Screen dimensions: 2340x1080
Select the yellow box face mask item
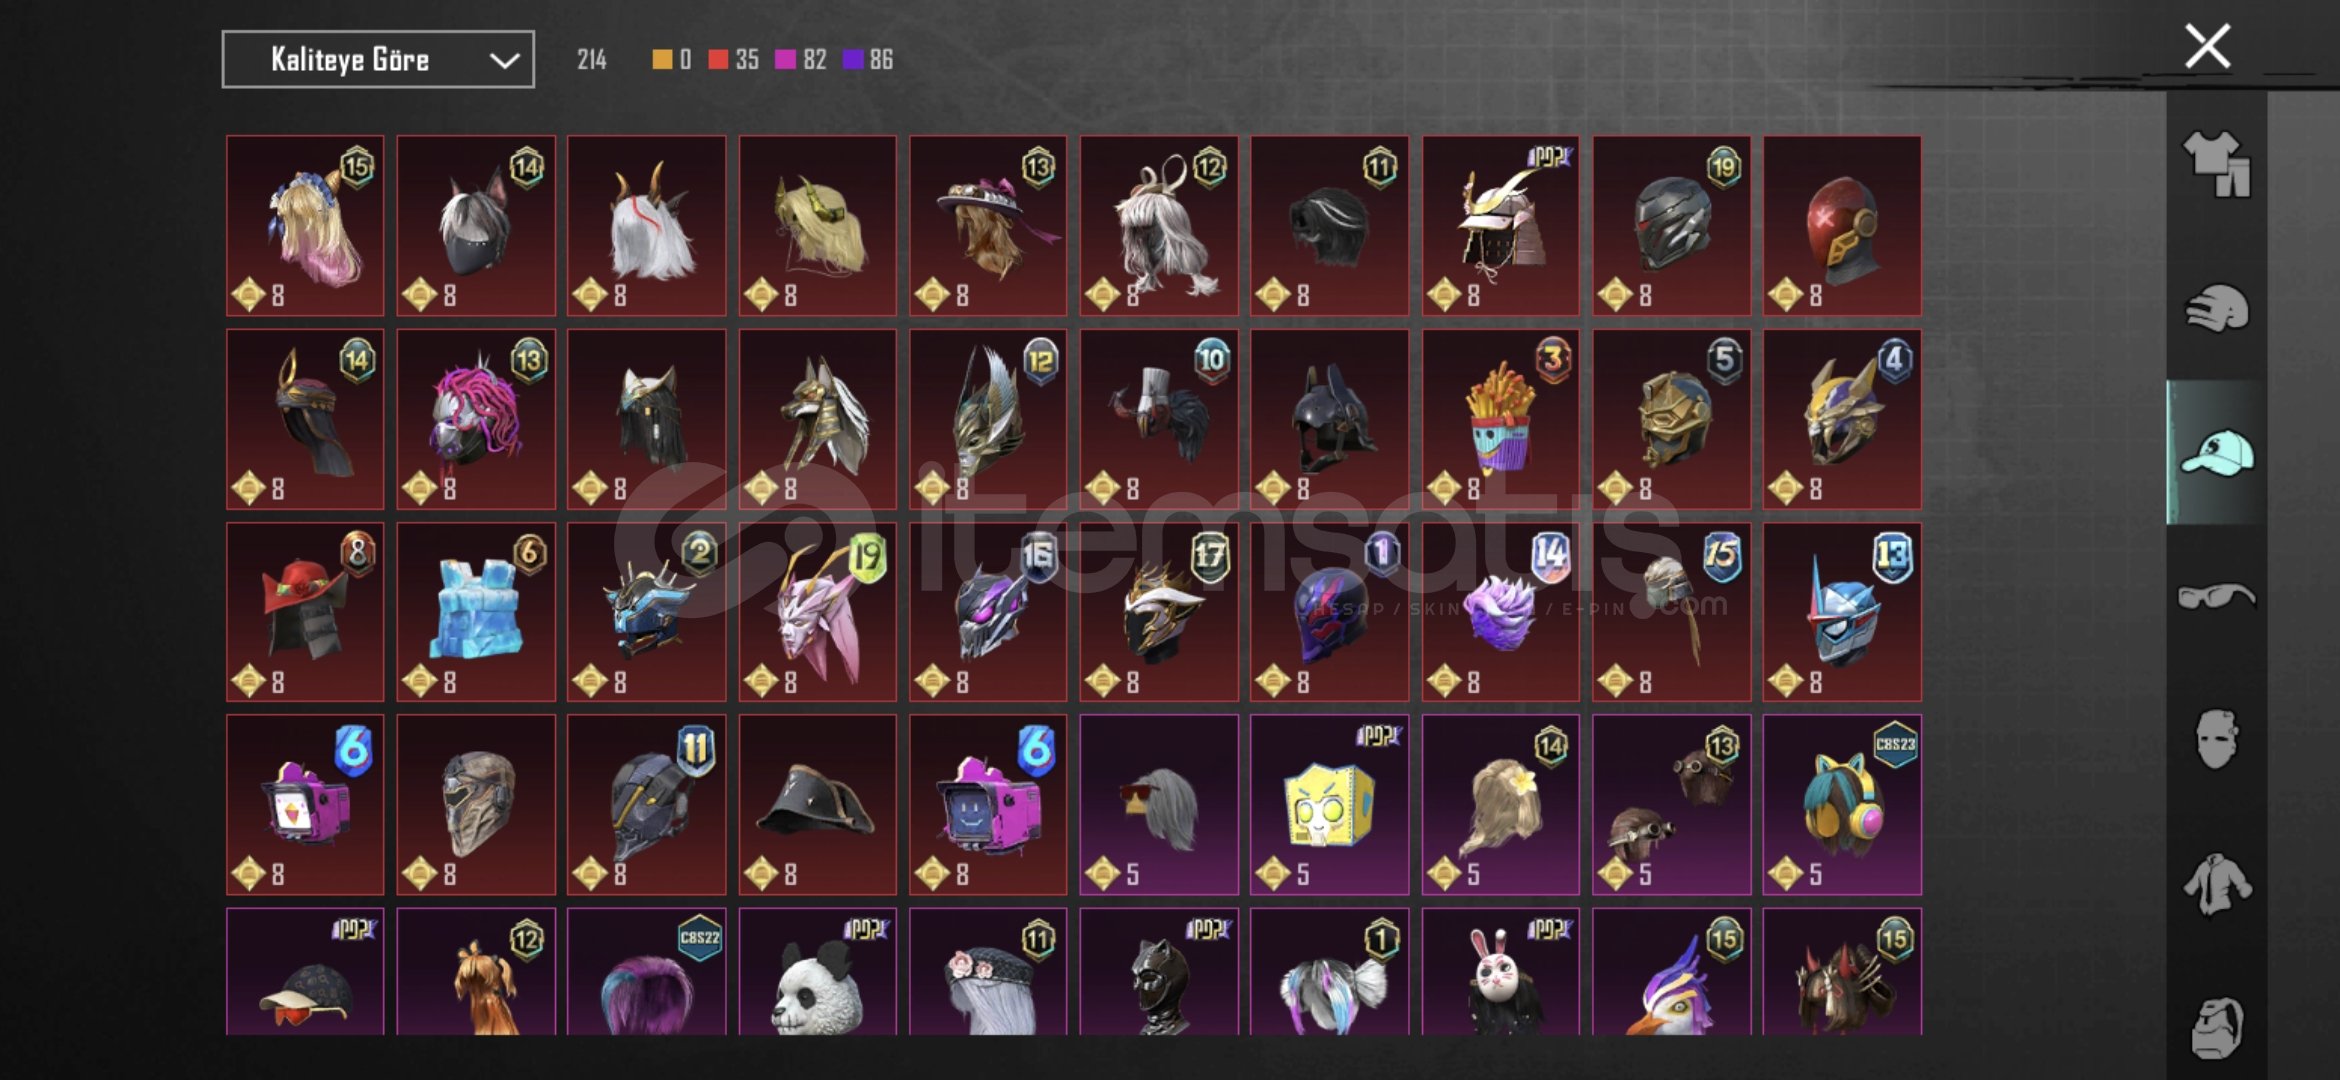[1329, 805]
